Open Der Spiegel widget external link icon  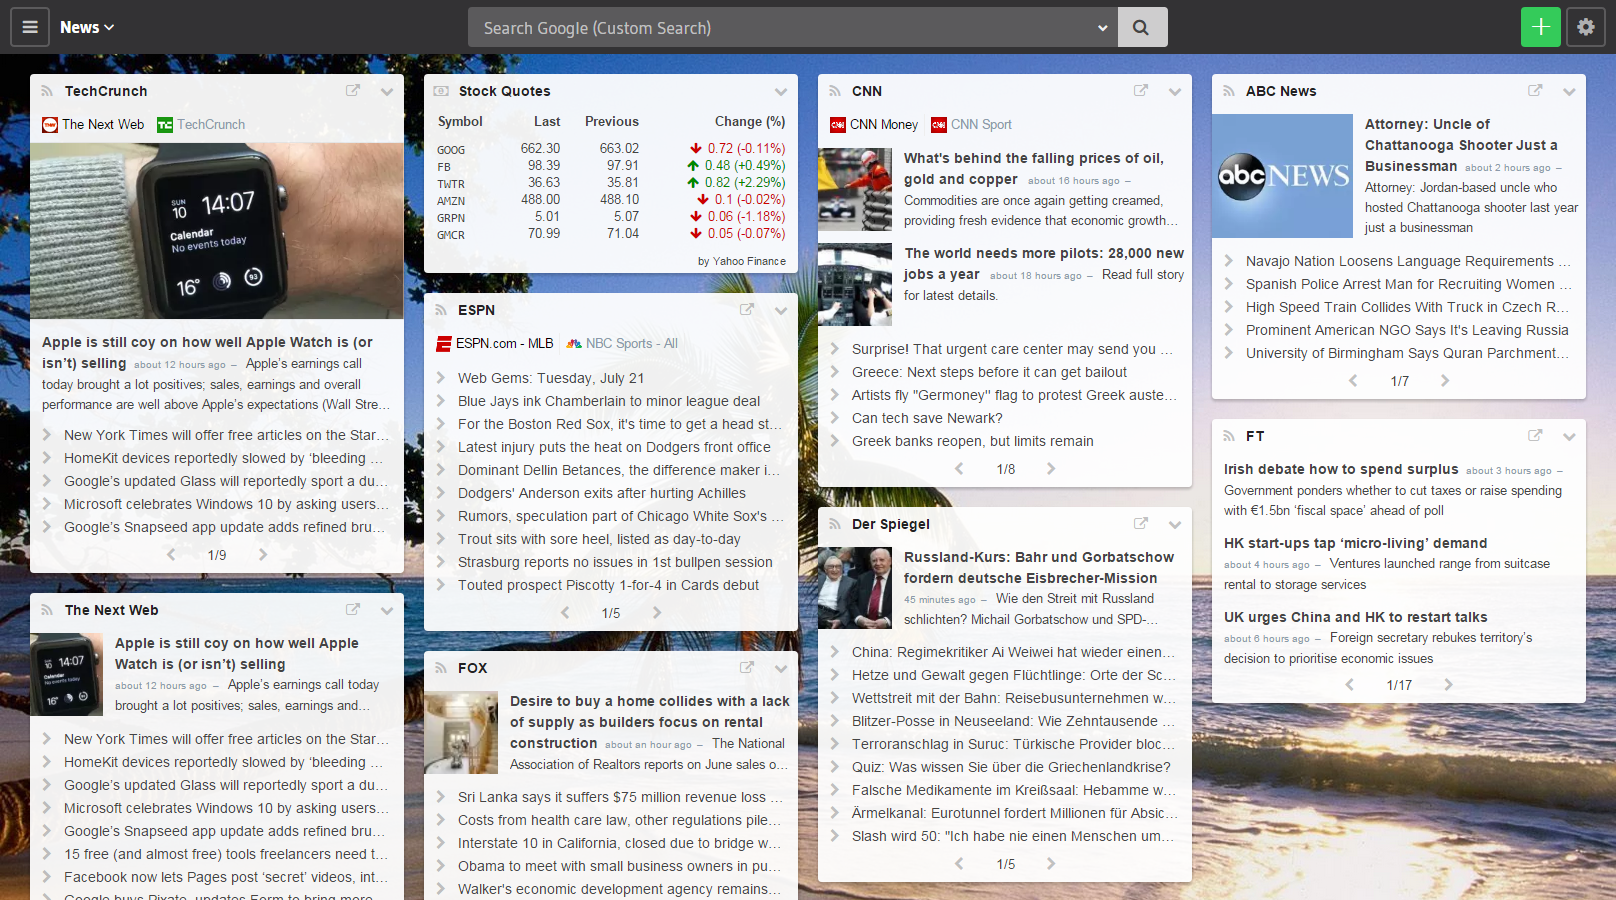[x=1141, y=524]
